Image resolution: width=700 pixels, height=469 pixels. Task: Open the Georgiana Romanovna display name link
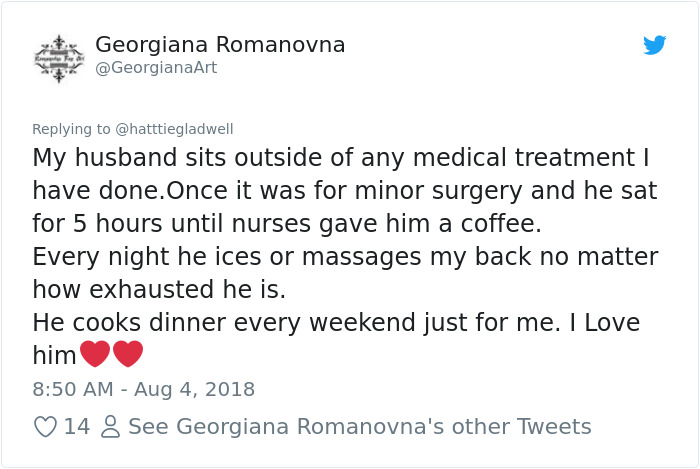220,44
